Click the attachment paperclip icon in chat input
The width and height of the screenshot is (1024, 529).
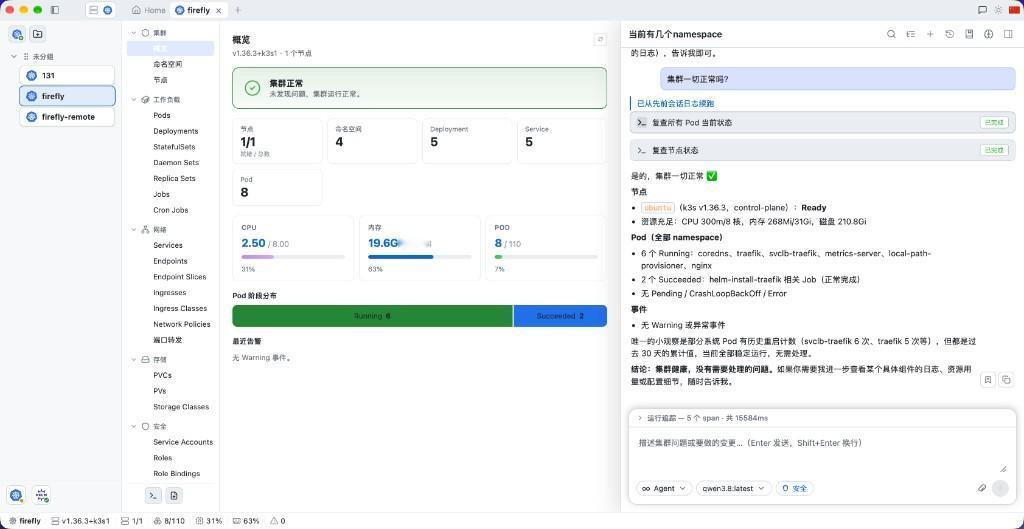coord(981,488)
